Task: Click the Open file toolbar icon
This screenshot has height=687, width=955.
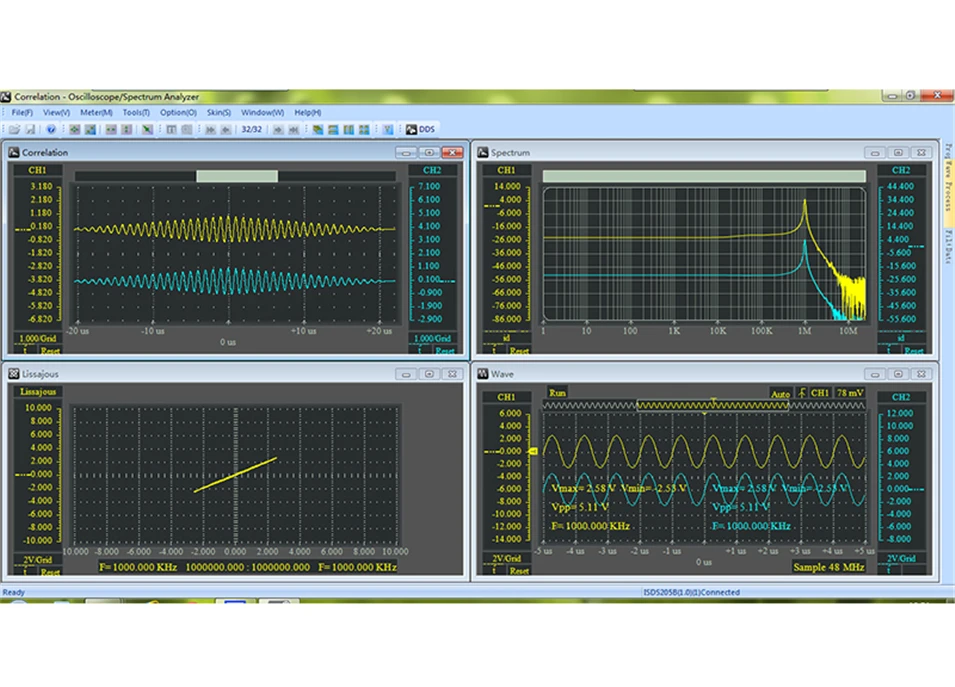Action: 14,130
